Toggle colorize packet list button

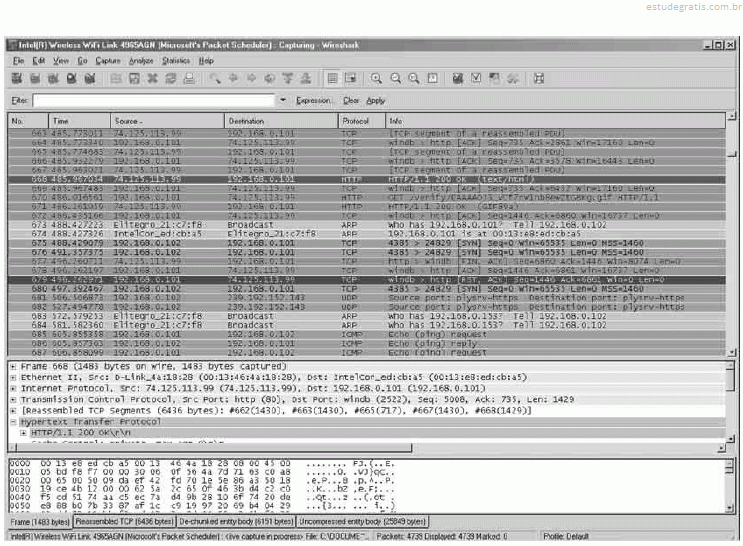[x=333, y=79]
